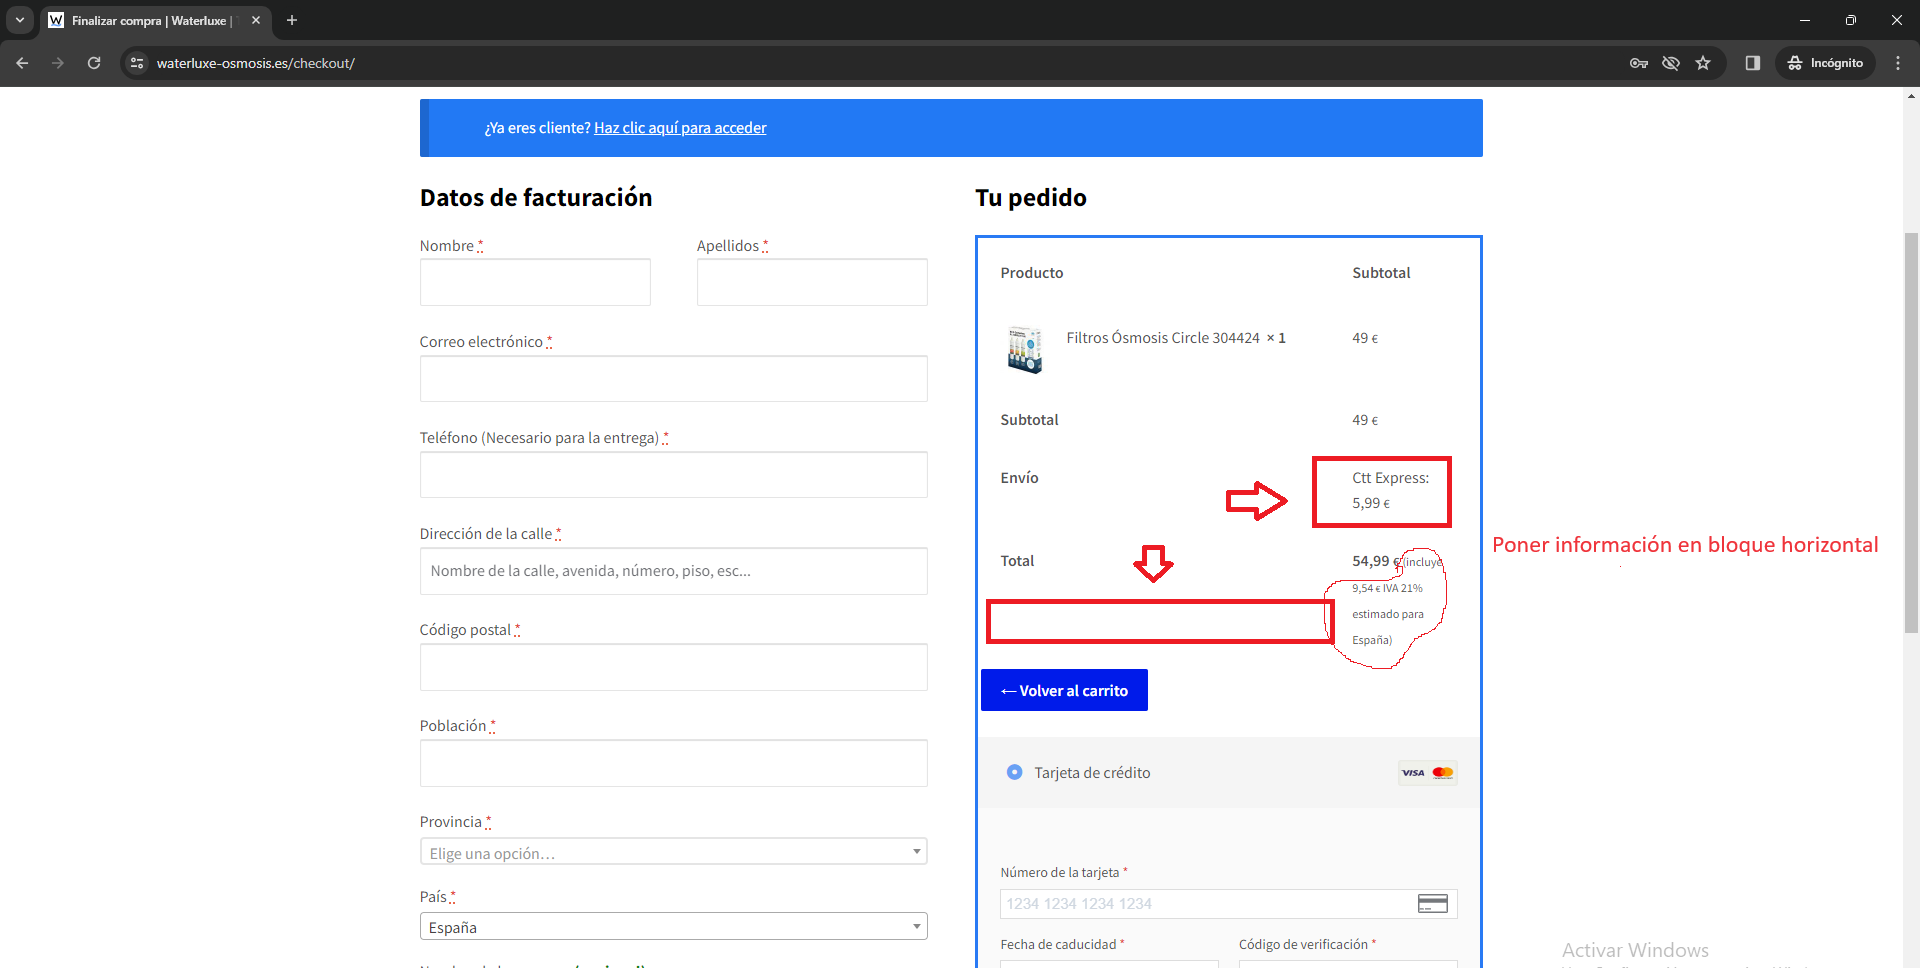Viewport: 1920px width, 968px height.
Task: Click the 'Haz clic aquí para acceder' link
Action: click(x=680, y=128)
